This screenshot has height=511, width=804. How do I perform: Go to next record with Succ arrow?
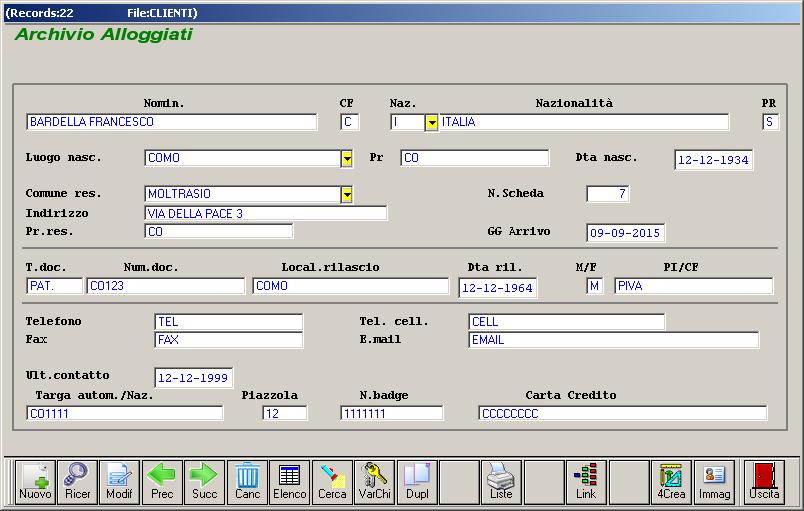coord(204,482)
